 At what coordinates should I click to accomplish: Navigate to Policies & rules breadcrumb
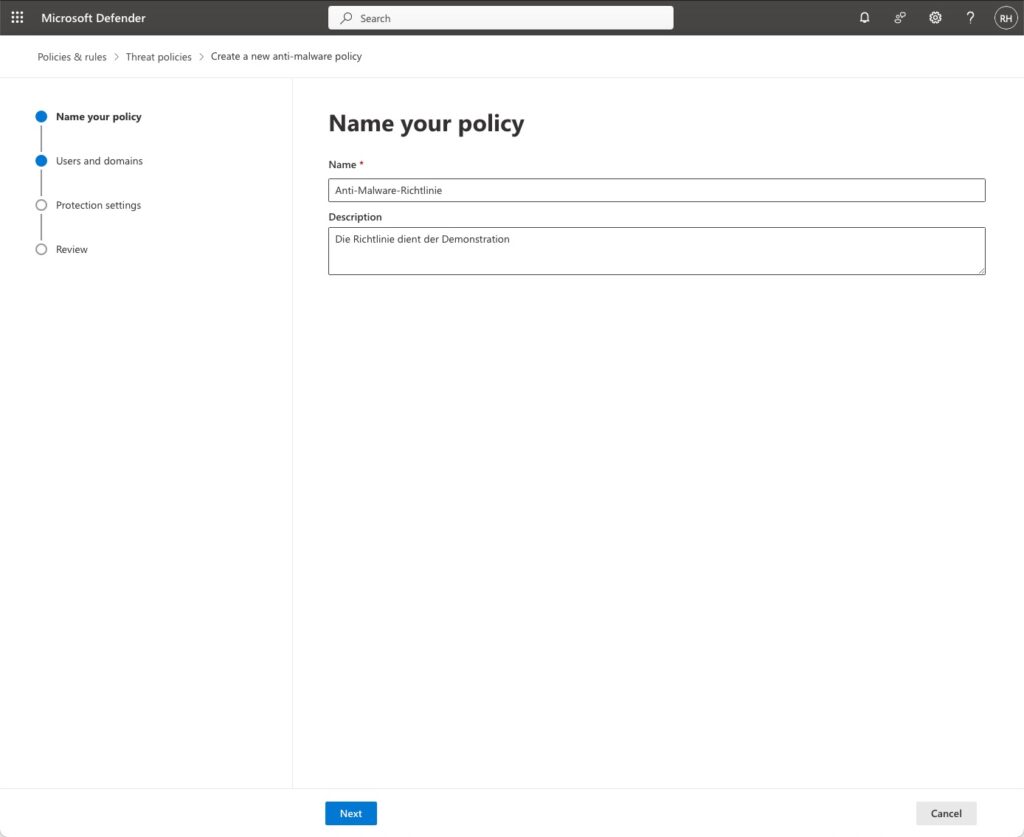(x=72, y=57)
